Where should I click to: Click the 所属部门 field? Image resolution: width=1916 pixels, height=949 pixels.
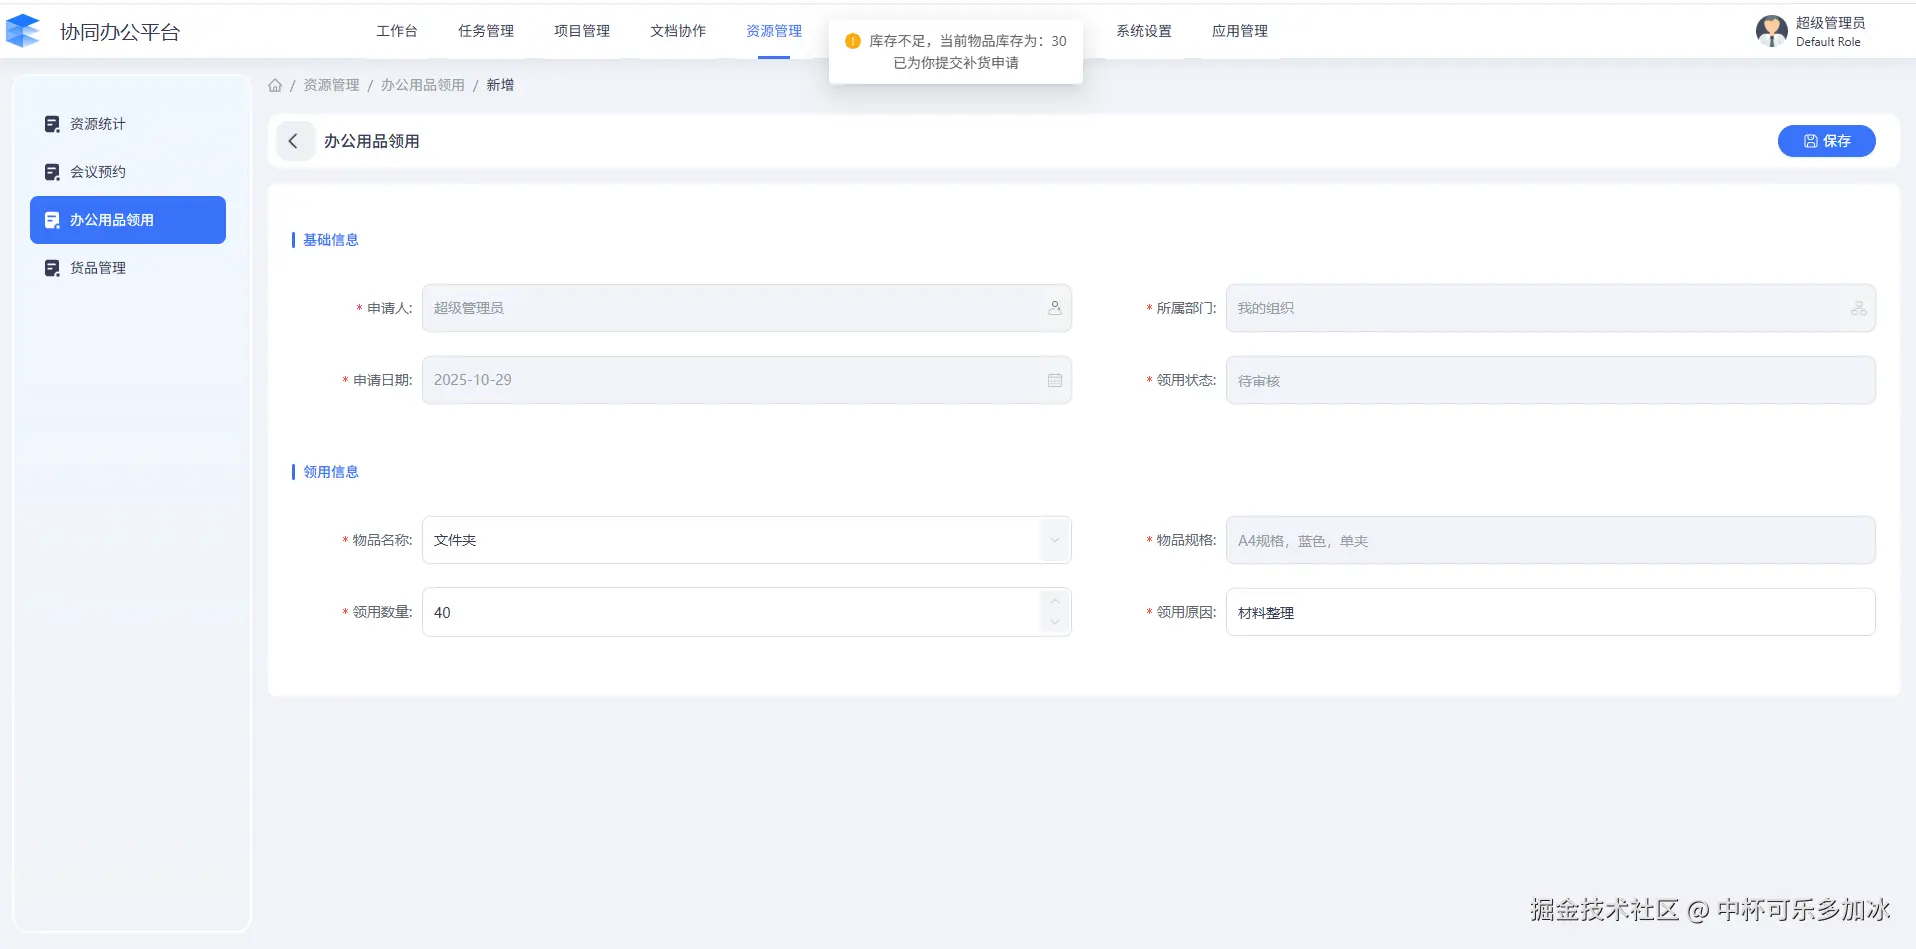1551,308
